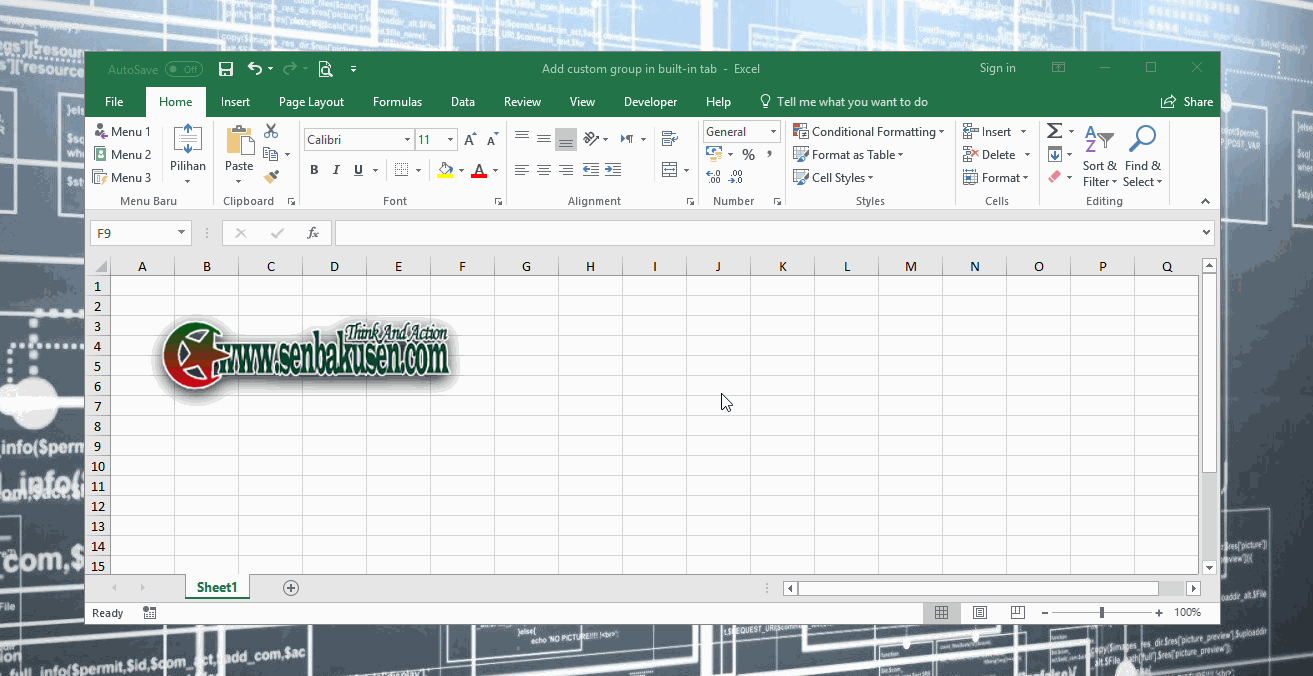Click the Menu 3 button
The height and width of the screenshot is (676, 1313).
[122, 177]
